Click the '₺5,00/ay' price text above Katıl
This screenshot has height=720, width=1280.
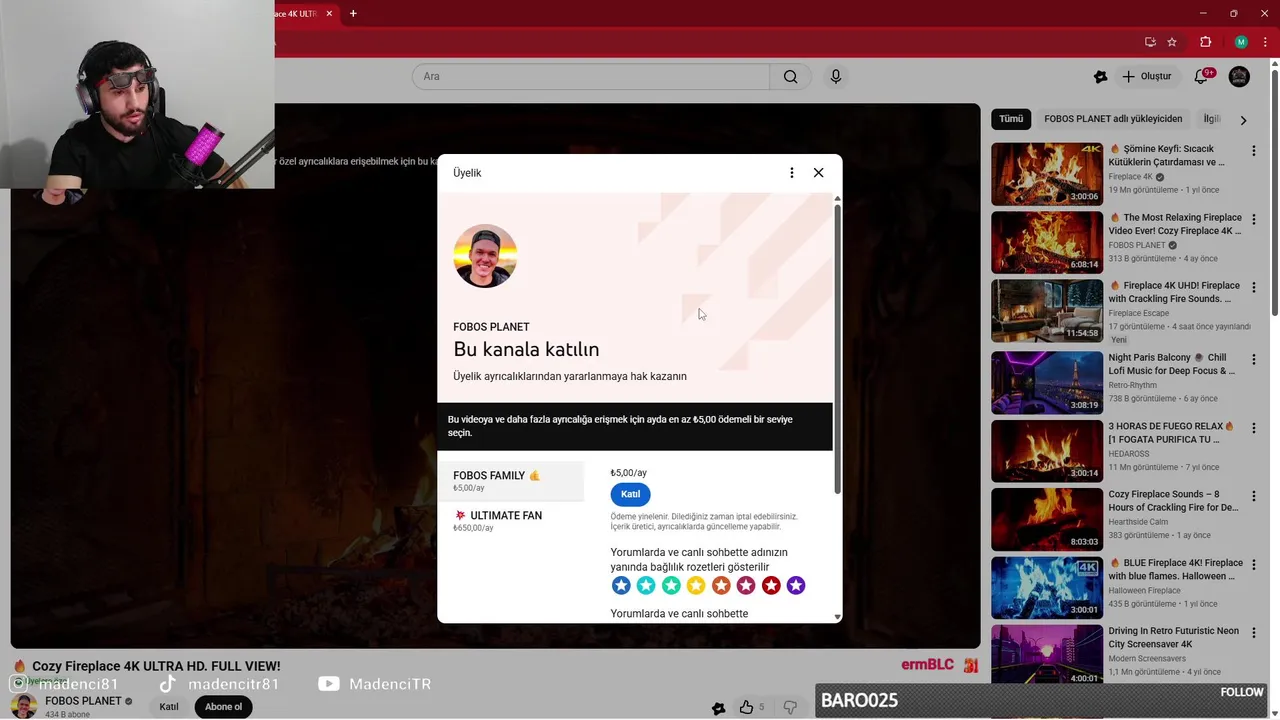[x=629, y=473]
